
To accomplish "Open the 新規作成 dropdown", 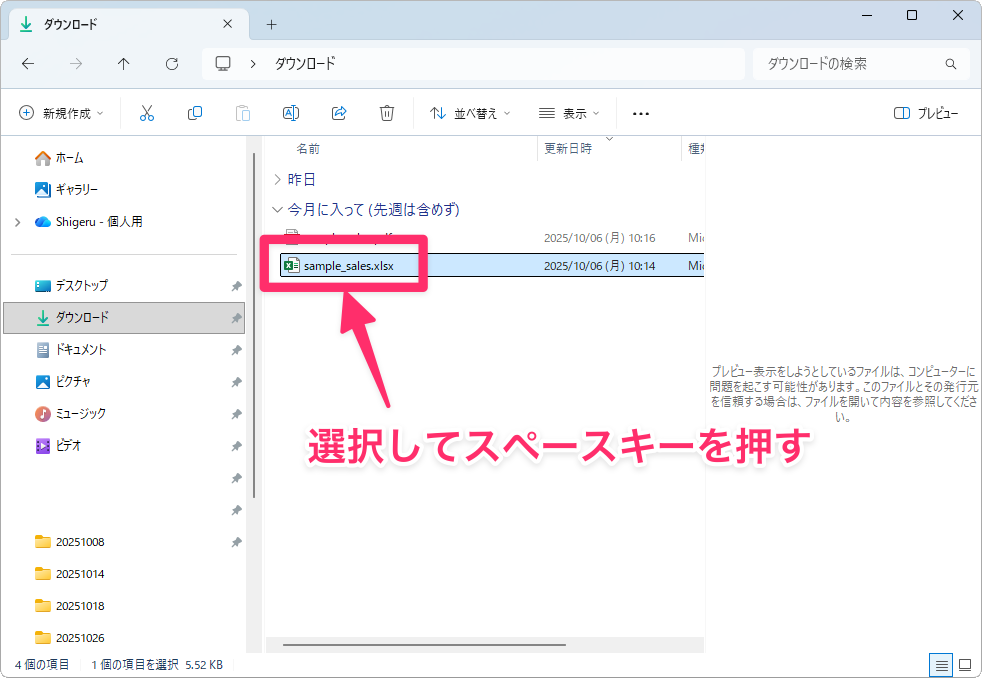I will [x=62, y=114].
